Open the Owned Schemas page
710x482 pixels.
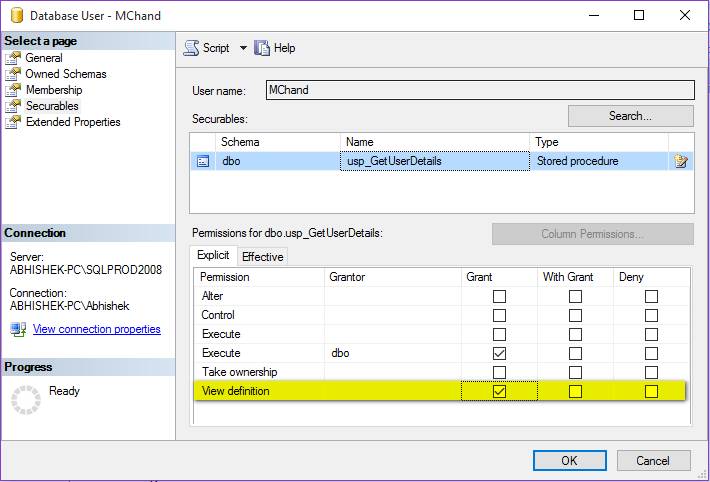[66, 74]
